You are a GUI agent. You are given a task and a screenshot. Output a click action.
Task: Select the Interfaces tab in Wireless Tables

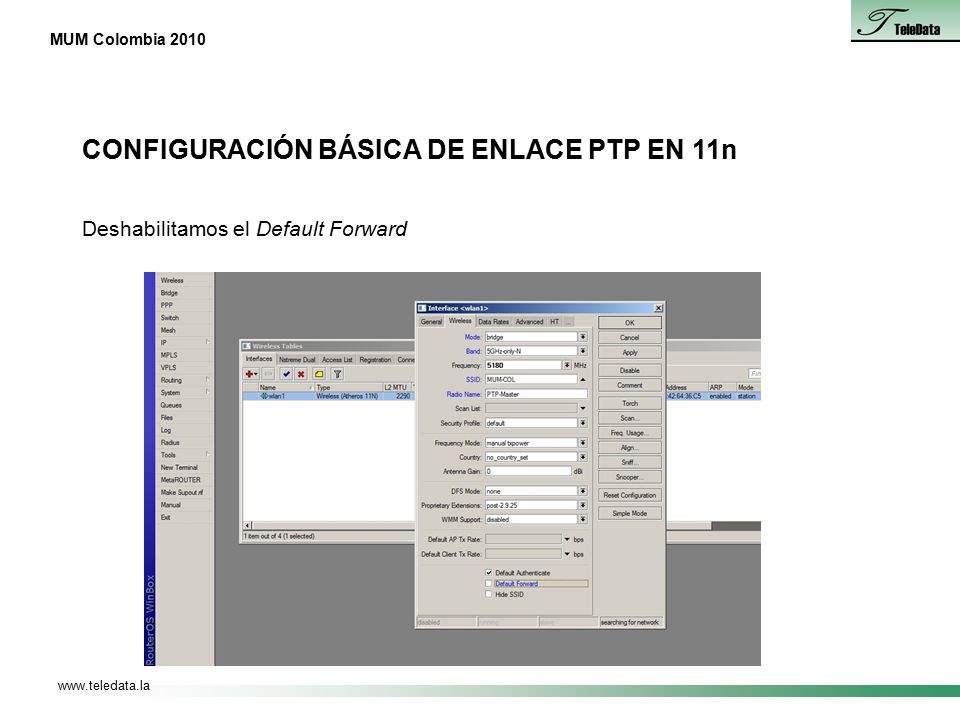point(259,359)
